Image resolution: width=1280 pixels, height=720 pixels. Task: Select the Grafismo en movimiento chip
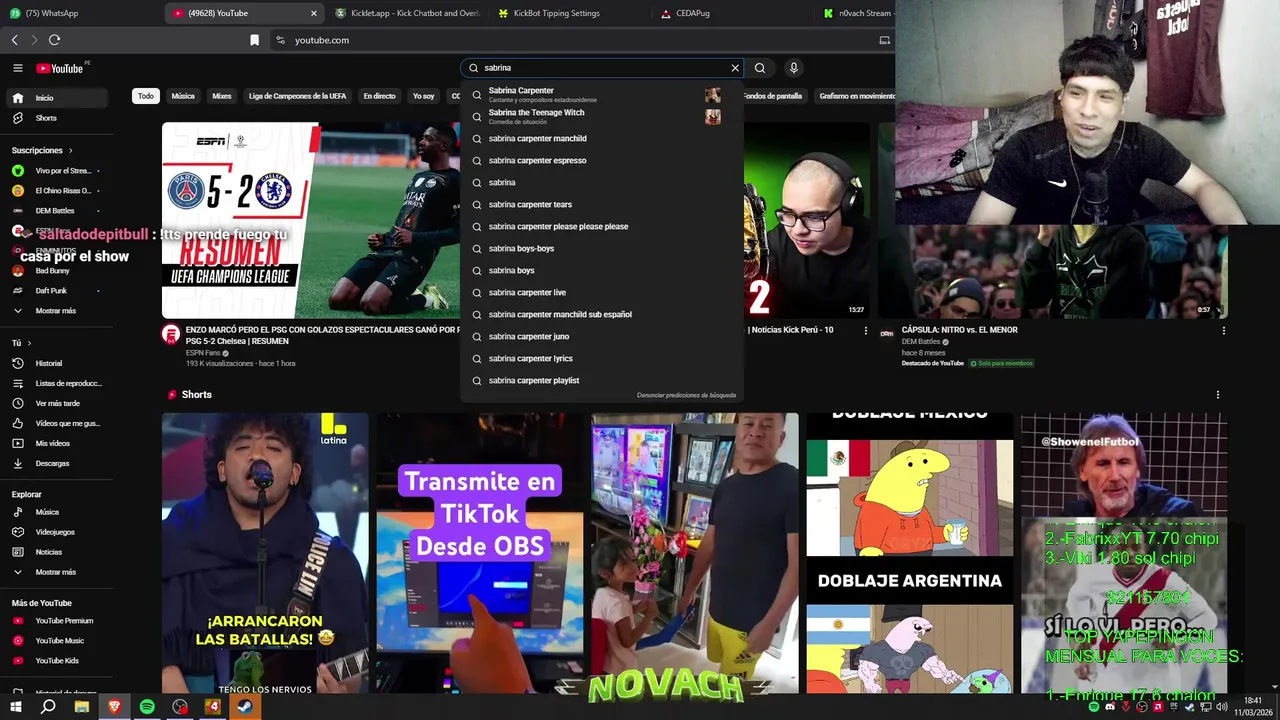coord(855,96)
